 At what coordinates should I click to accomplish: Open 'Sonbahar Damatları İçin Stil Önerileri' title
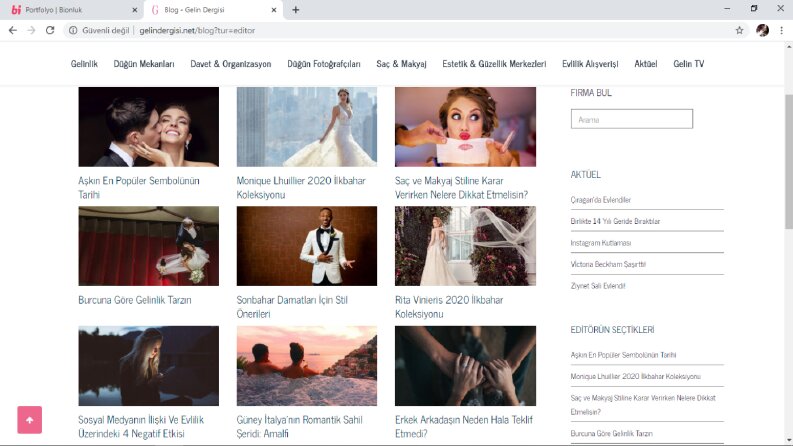tap(292, 307)
